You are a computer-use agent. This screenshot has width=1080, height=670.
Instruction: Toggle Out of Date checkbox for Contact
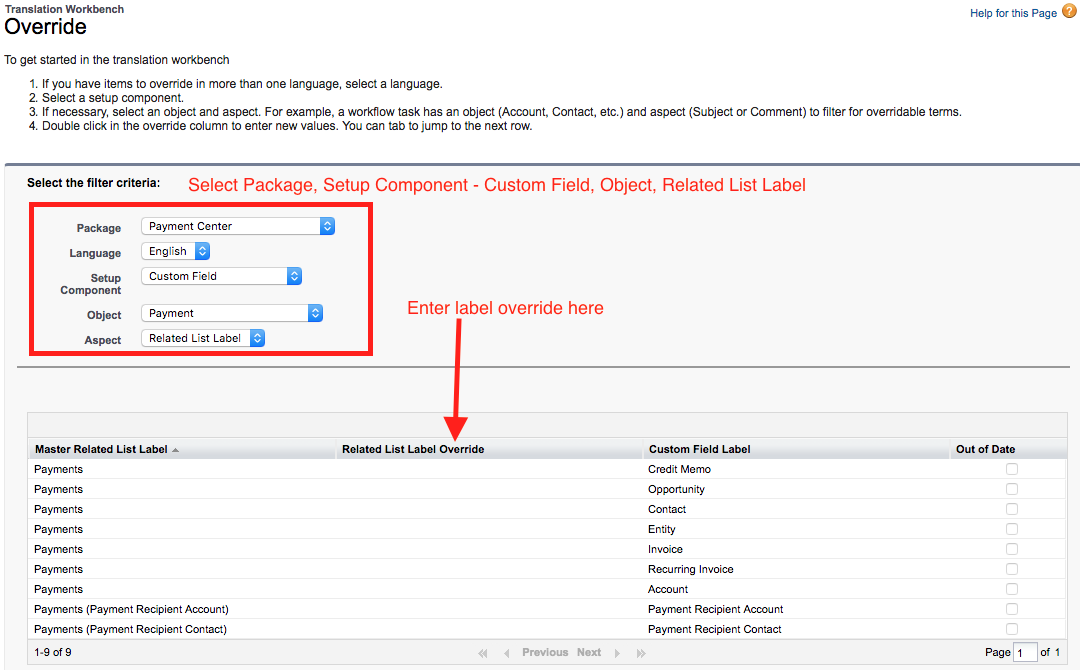click(x=1011, y=509)
